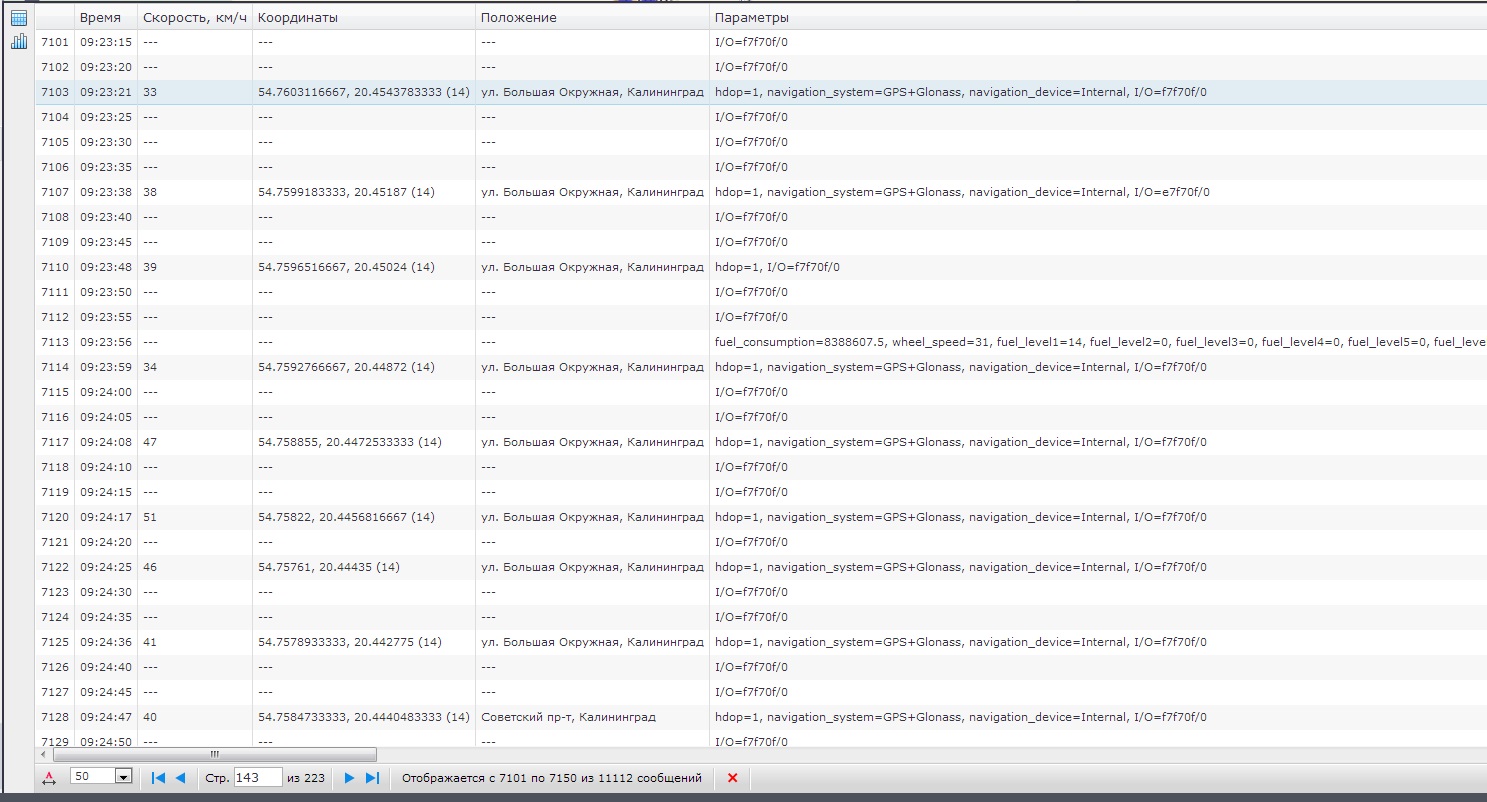
Task: Click the Координаты column header
Action: (297, 18)
